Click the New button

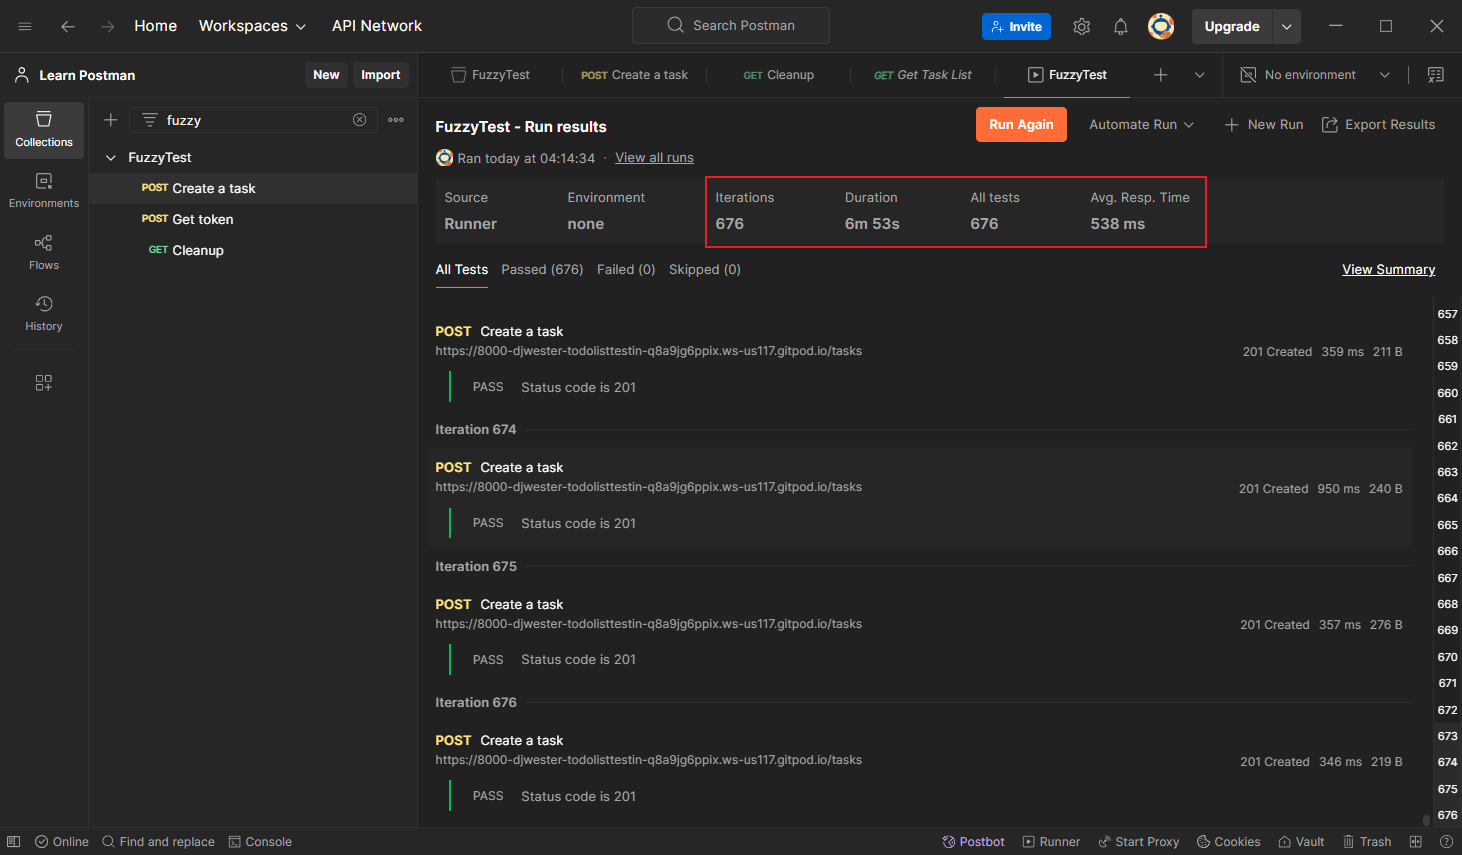(326, 75)
